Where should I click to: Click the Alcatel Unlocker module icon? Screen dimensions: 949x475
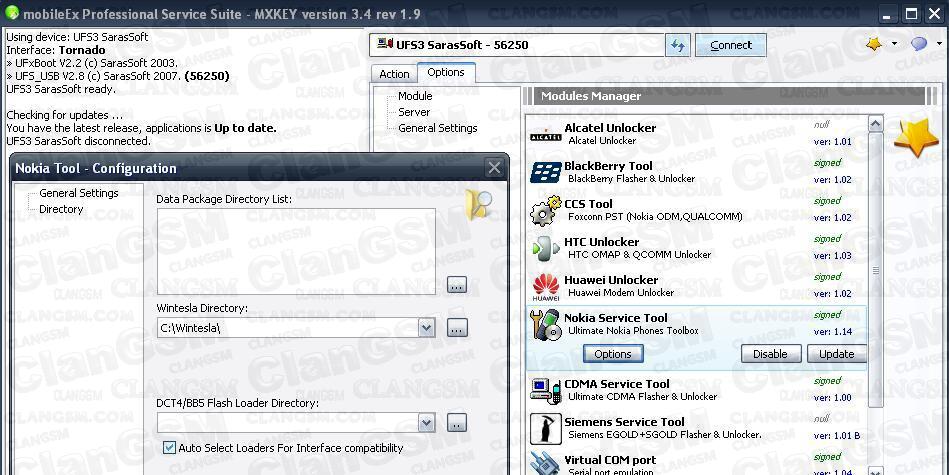pyautogui.click(x=545, y=137)
